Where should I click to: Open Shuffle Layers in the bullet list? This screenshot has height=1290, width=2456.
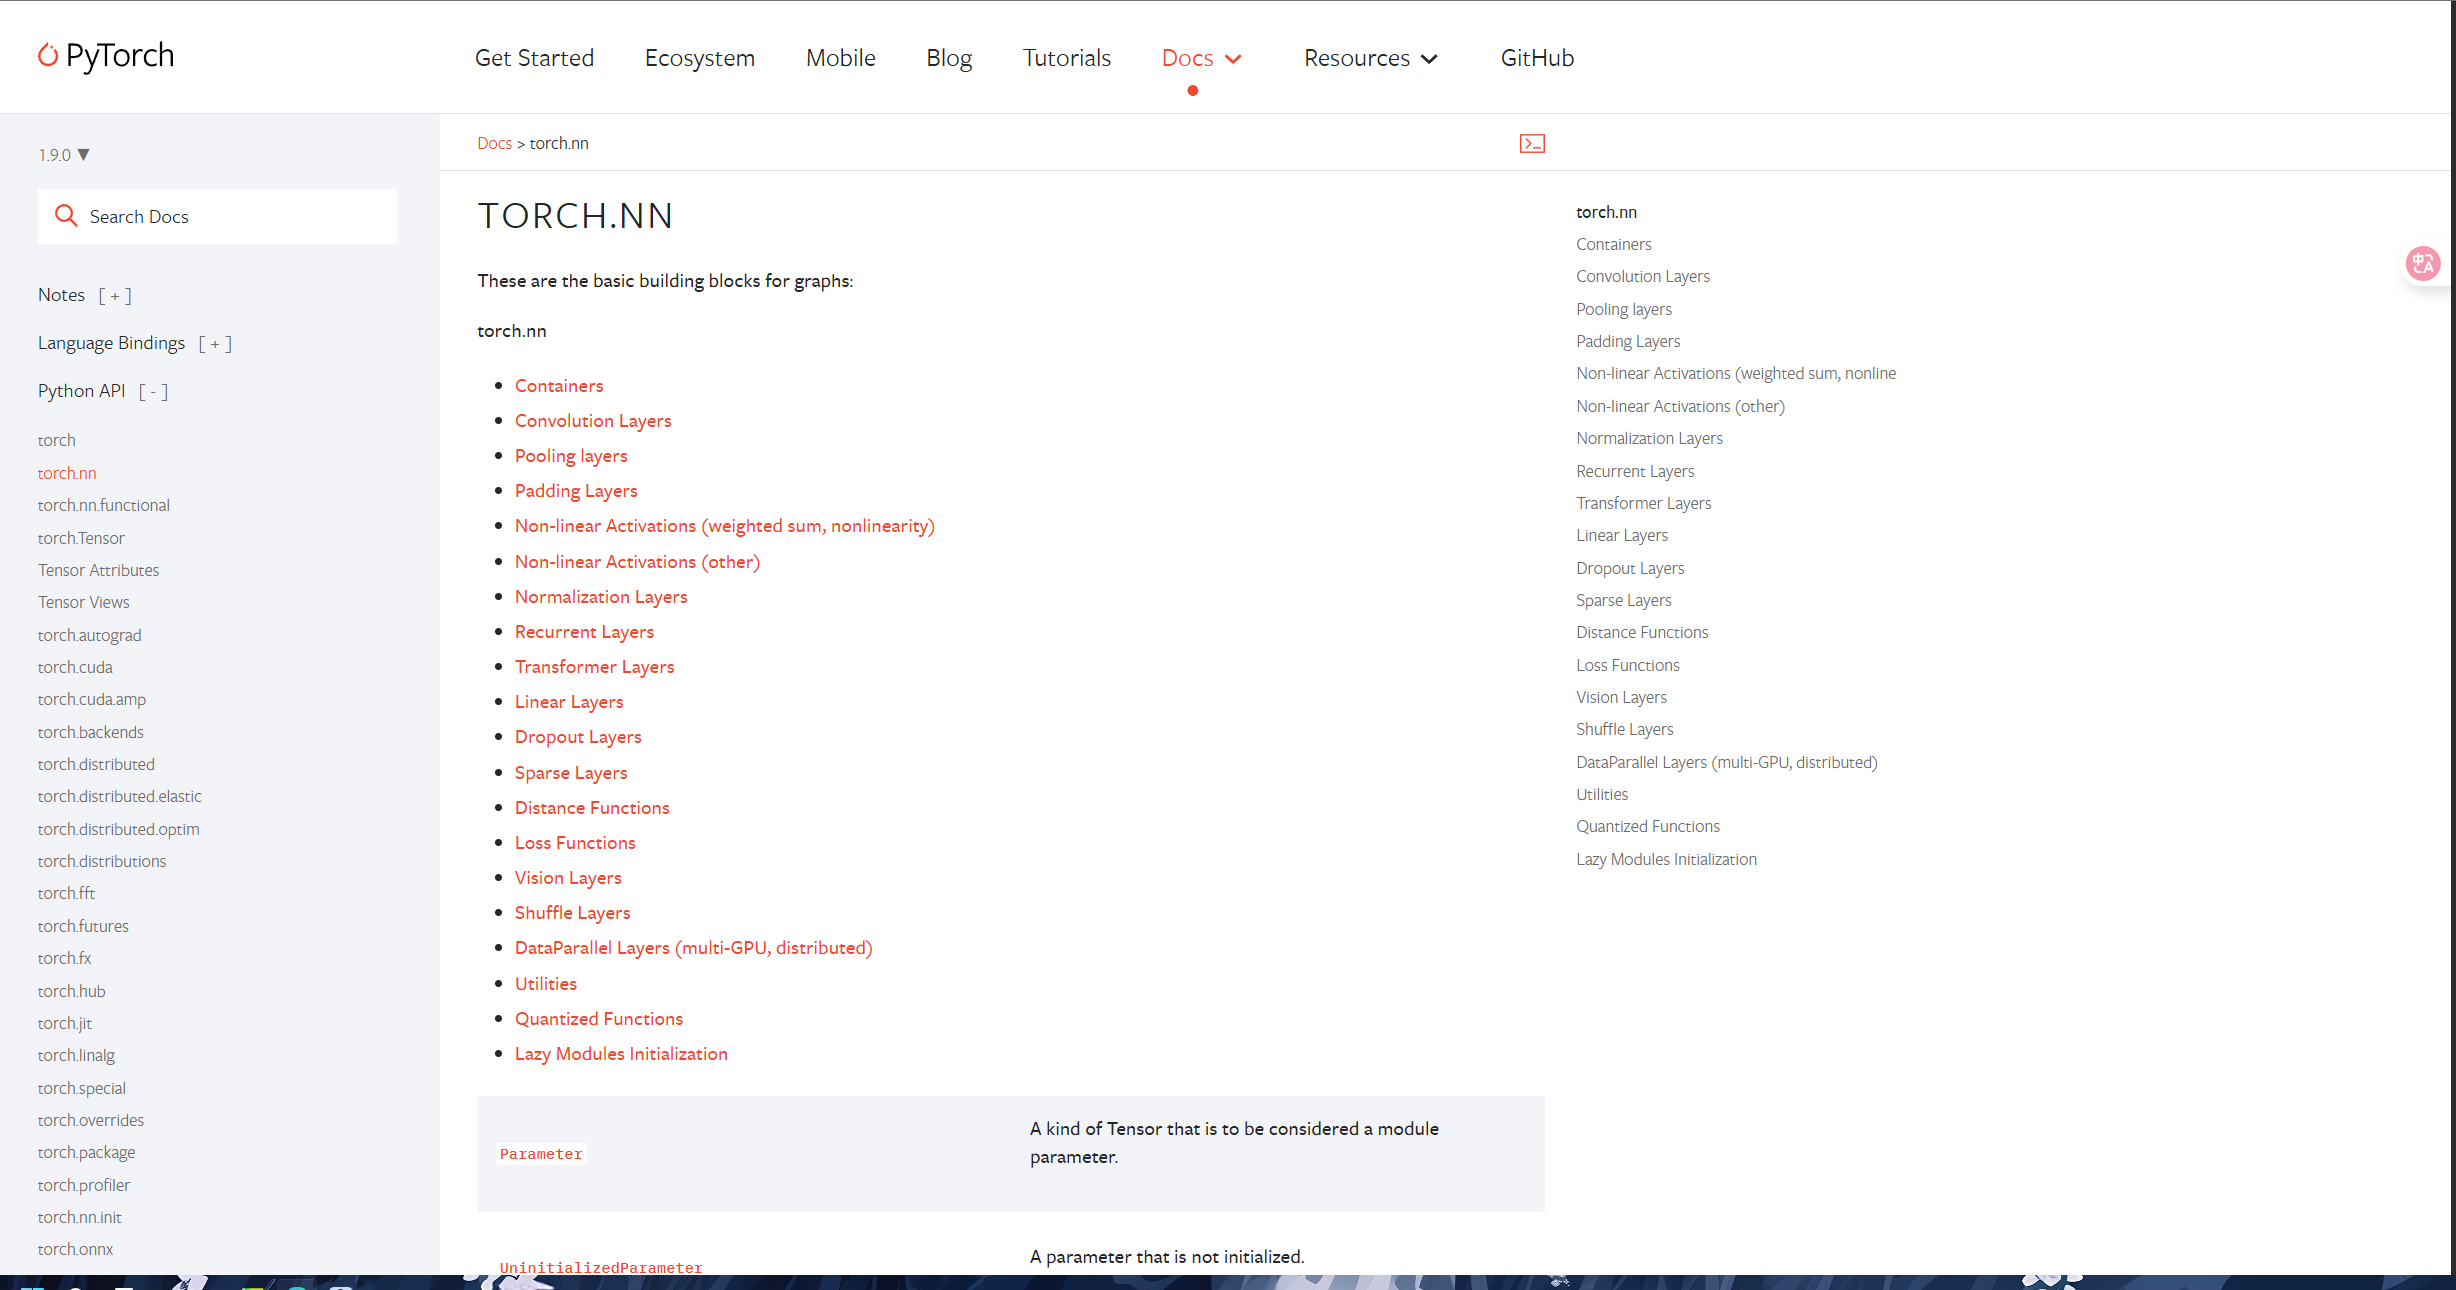pos(572,913)
